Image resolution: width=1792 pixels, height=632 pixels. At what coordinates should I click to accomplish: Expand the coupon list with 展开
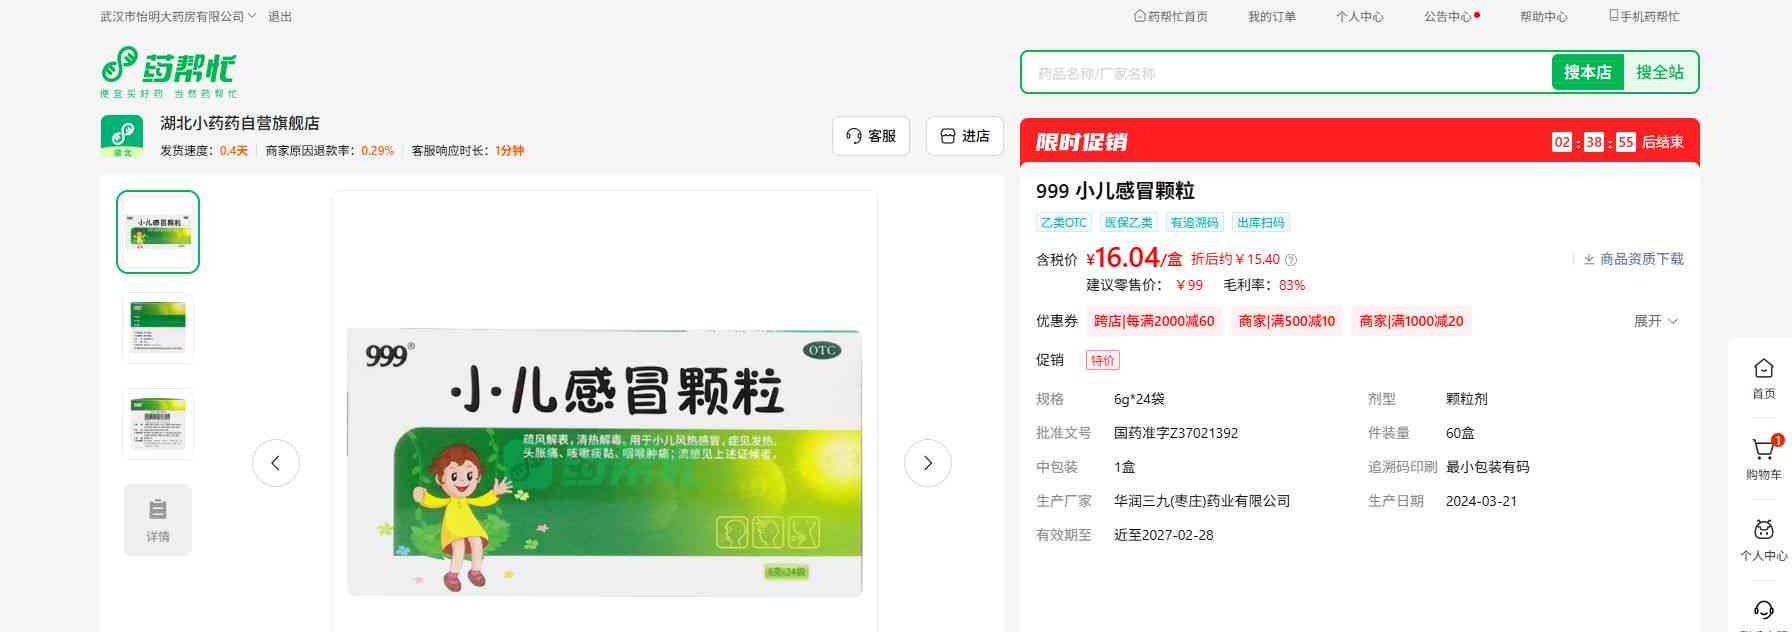tap(1655, 321)
